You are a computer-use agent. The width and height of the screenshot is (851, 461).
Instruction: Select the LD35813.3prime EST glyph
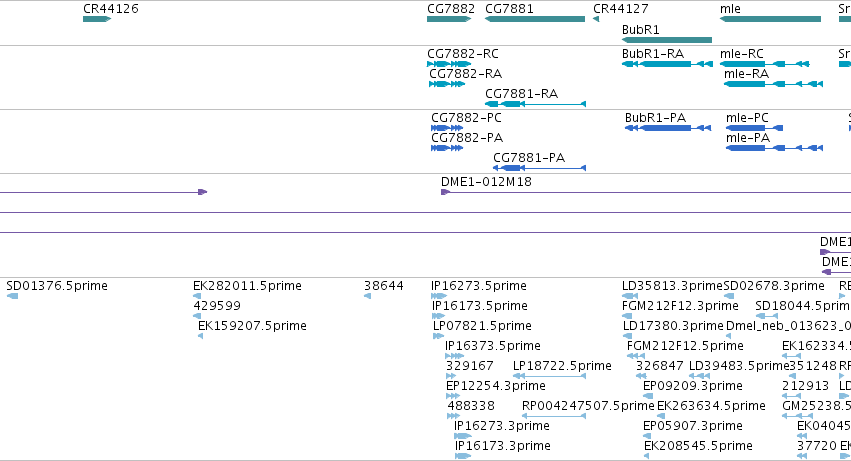[630, 296]
